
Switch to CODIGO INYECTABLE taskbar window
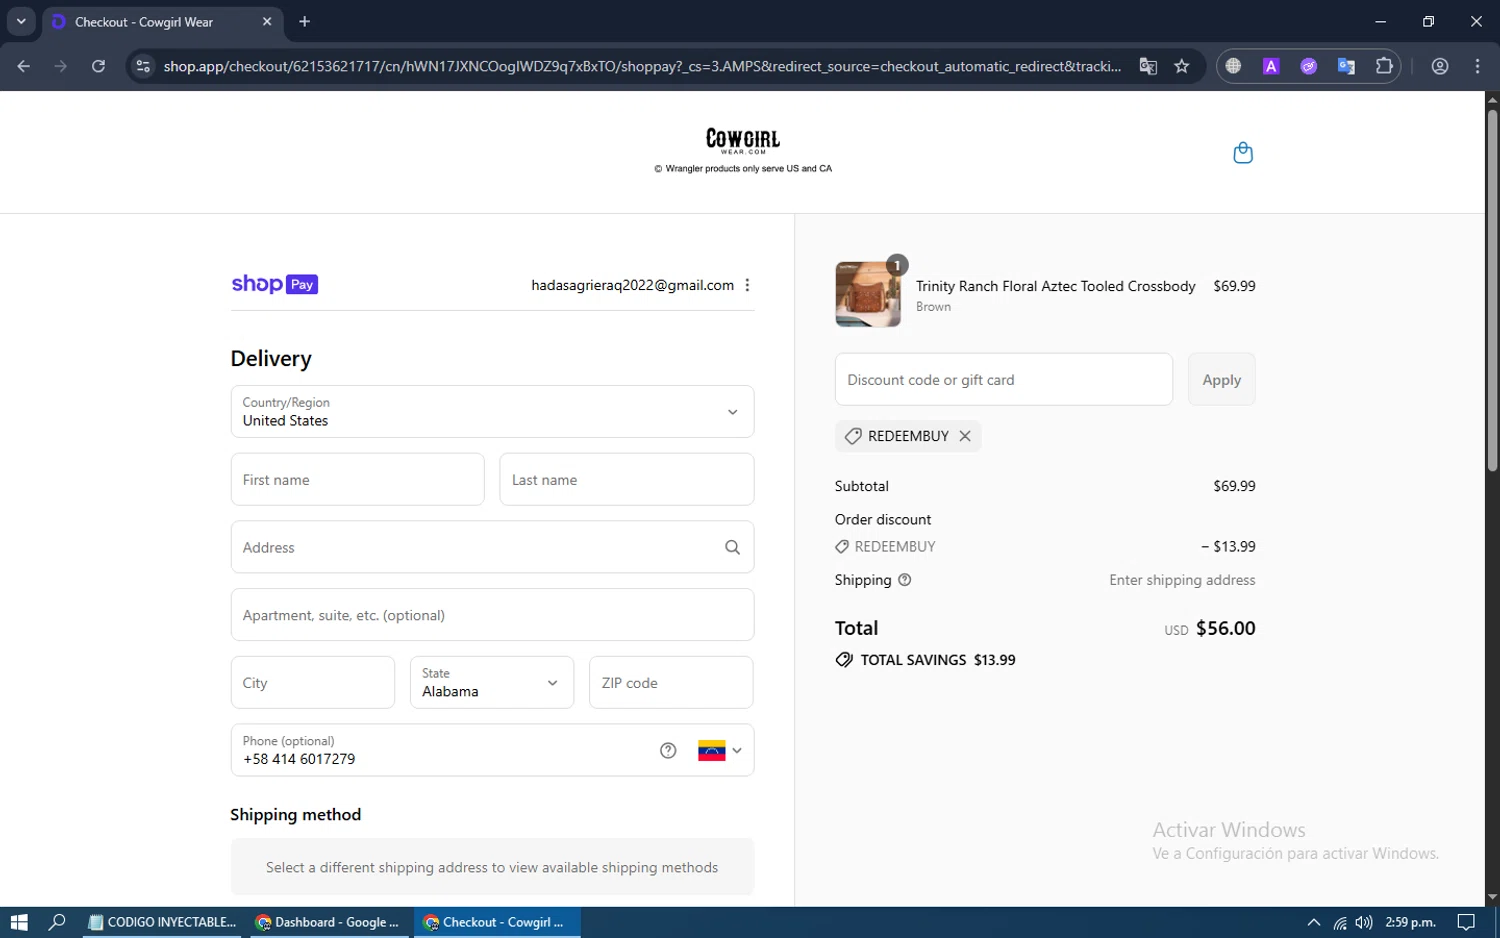(162, 922)
